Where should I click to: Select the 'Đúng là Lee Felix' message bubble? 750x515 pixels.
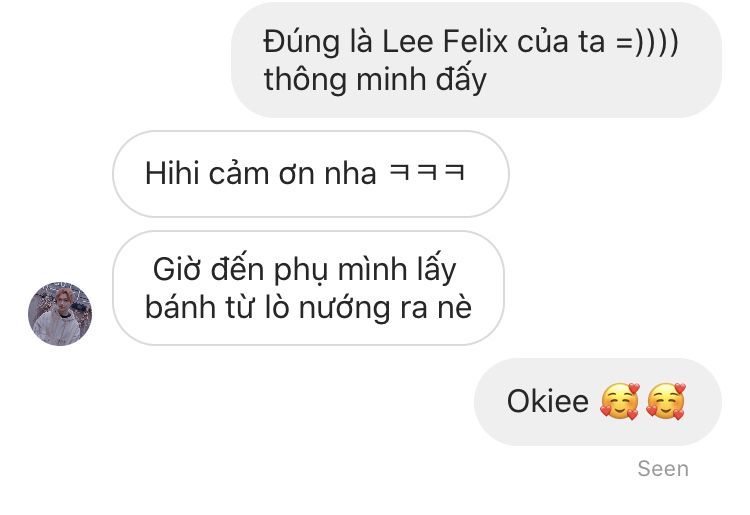pyautogui.click(x=476, y=60)
